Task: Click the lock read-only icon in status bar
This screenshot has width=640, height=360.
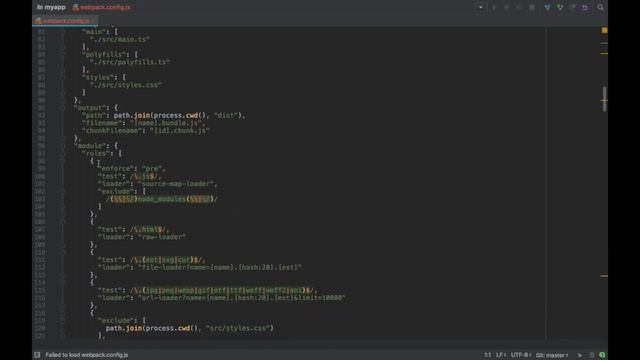Action: pos(591,355)
